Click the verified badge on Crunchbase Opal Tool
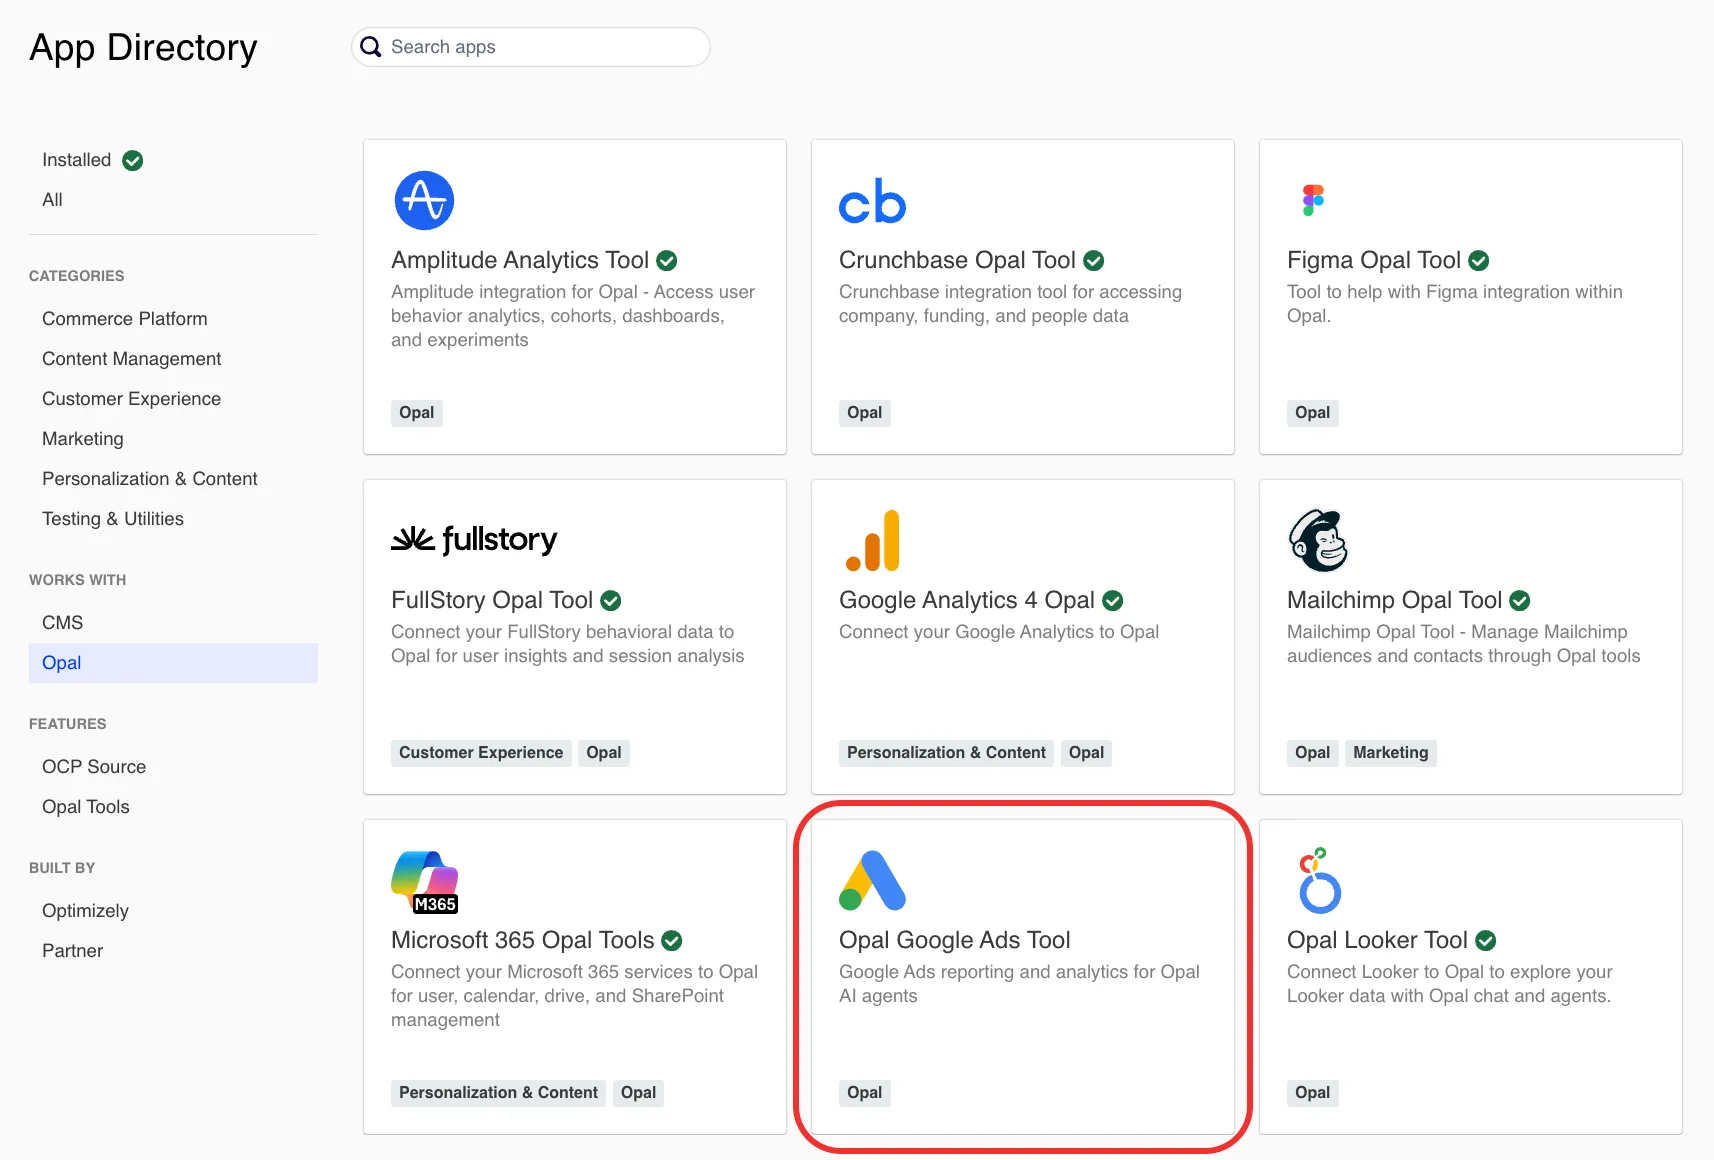 [1094, 261]
